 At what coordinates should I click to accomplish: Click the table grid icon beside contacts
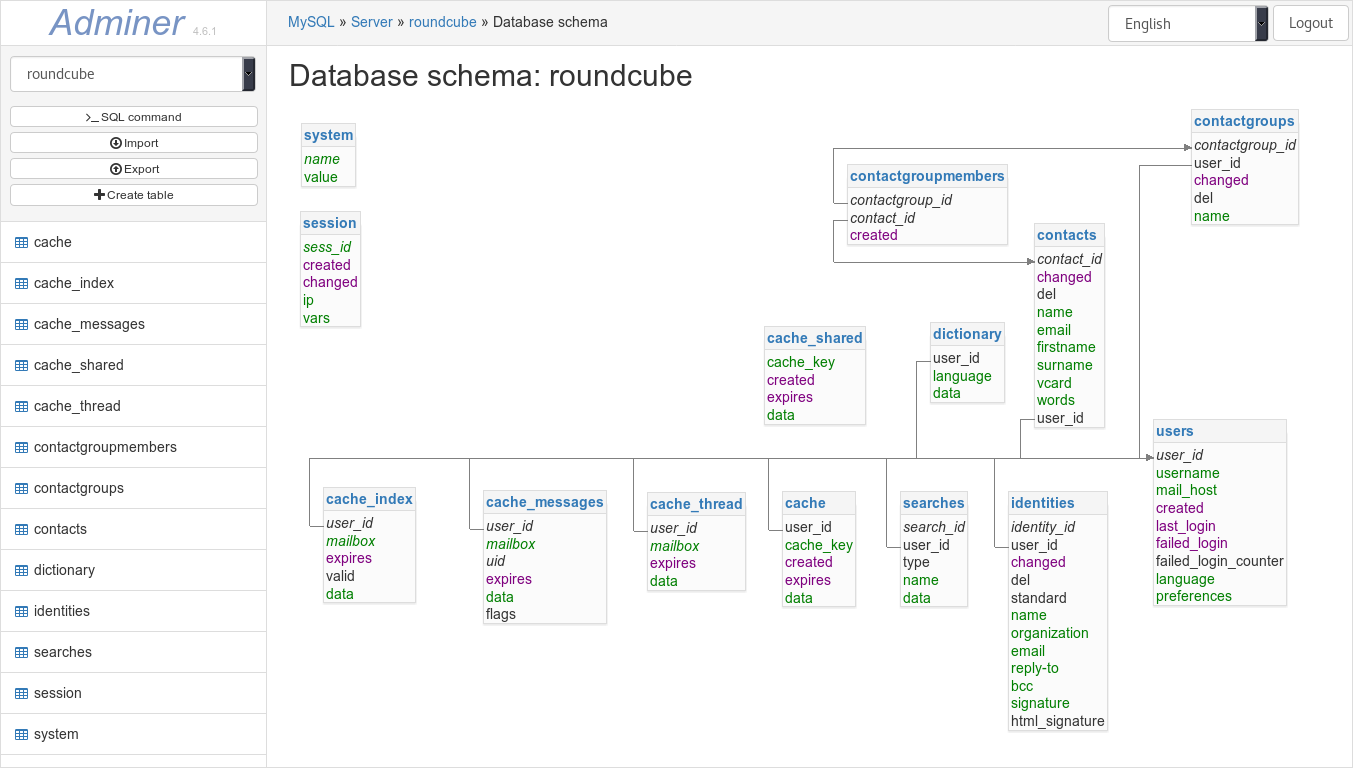coord(21,529)
